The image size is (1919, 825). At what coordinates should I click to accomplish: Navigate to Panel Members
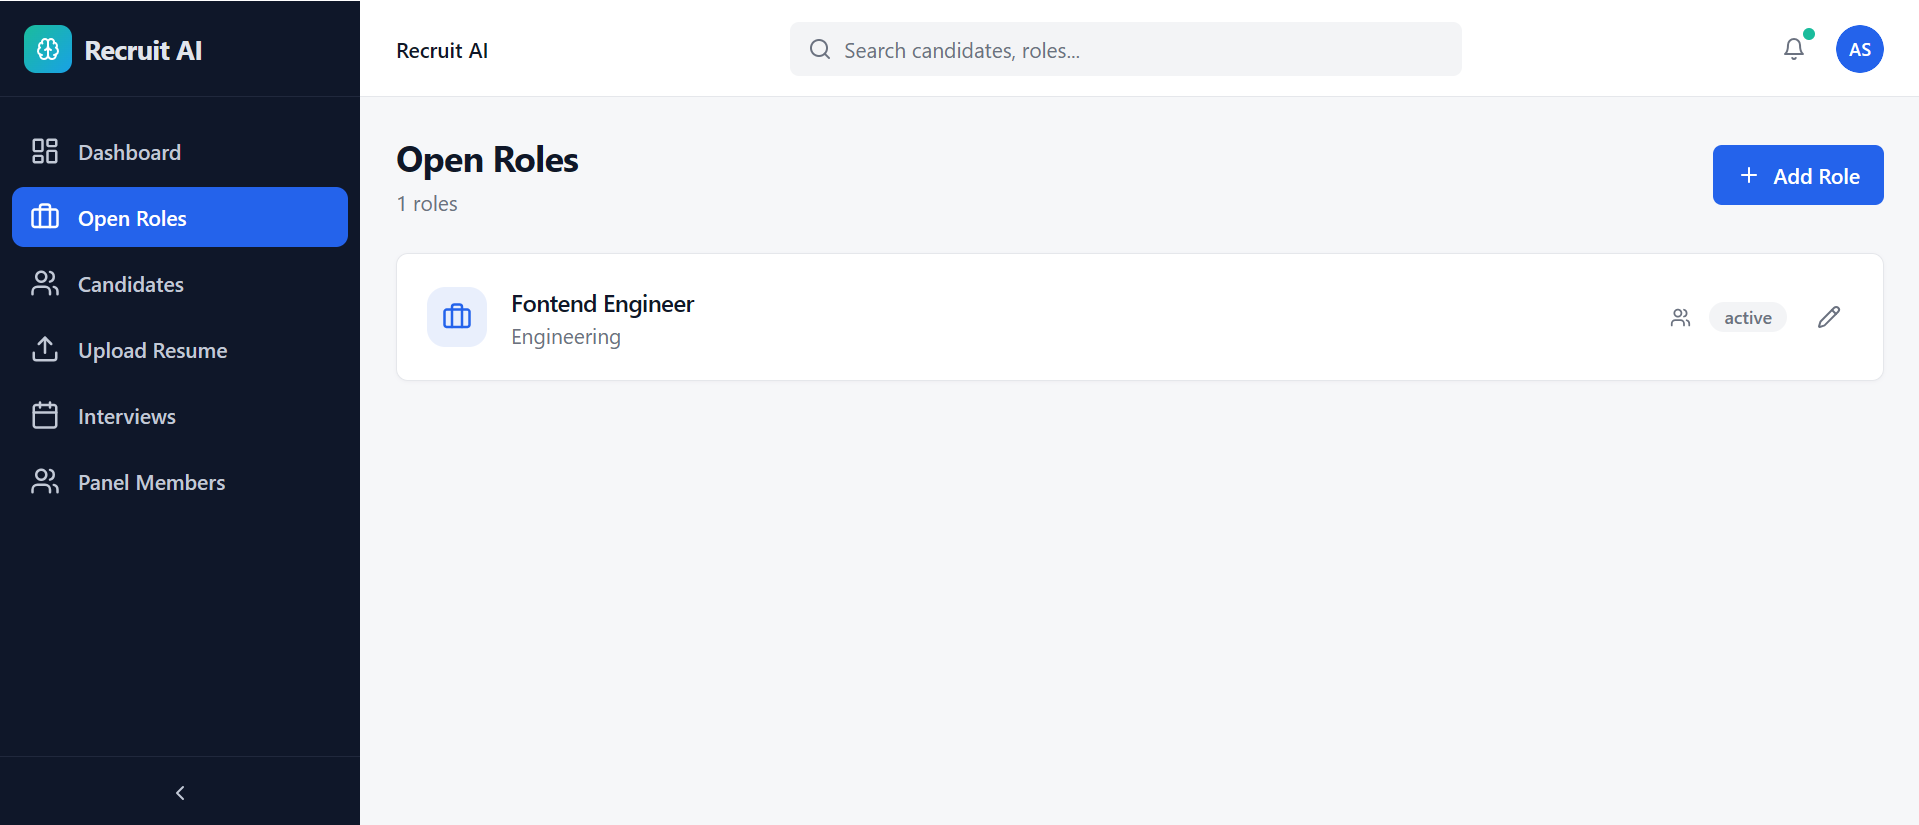tap(151, 483)
